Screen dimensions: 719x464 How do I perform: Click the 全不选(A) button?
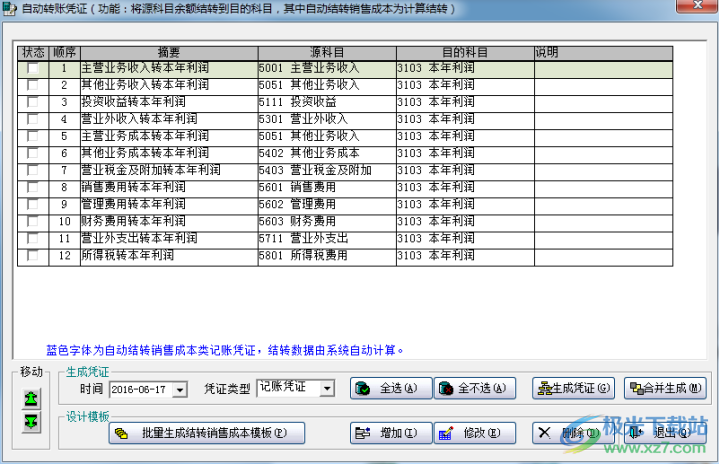[x=475, y=388]
